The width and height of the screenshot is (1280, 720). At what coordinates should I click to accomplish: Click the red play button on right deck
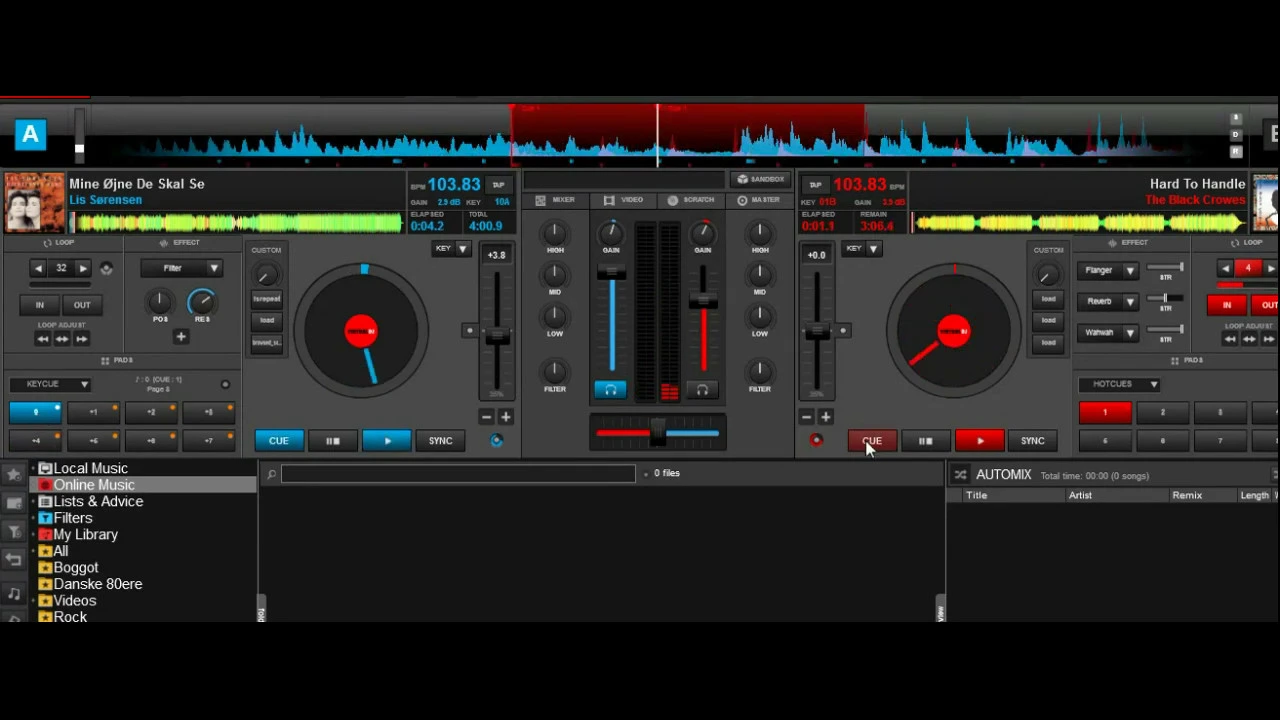tap(979, 441)
